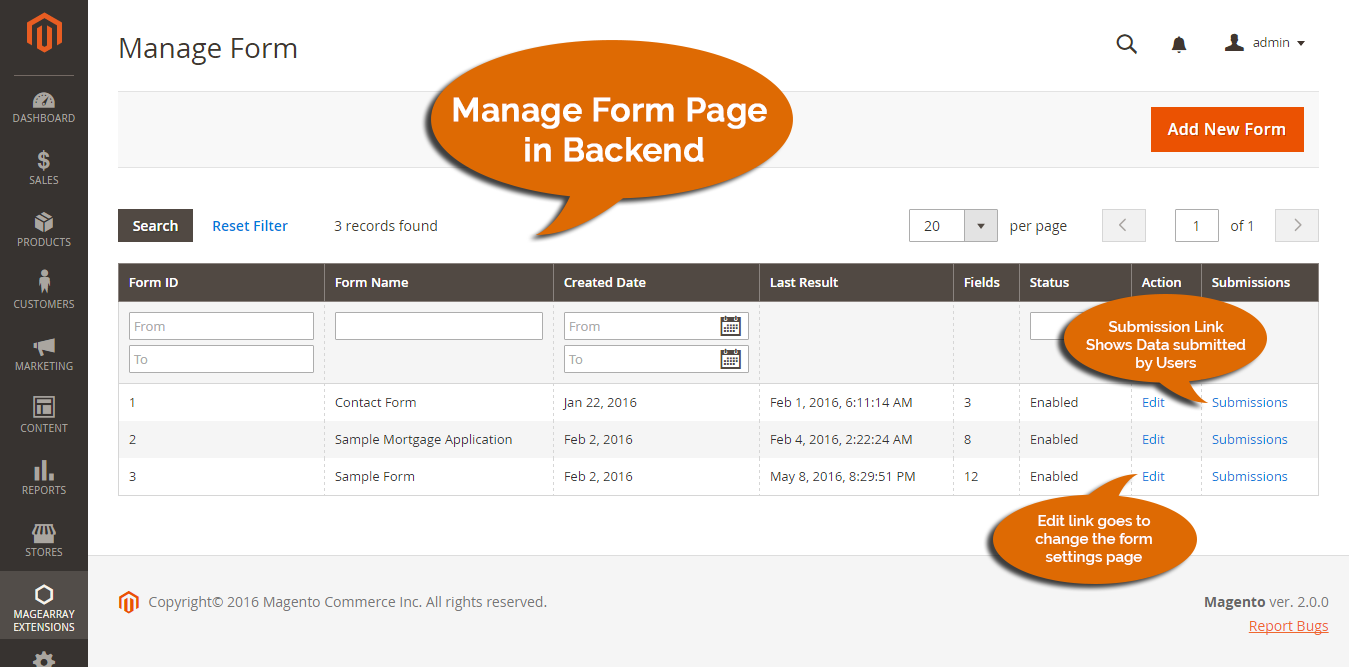Open the Content menu item
The height and width of the screenshot is (667, 1349).
click(x=43, y=416)
